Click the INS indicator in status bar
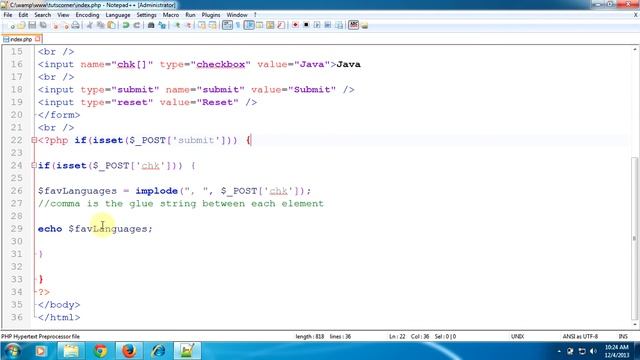Viewport: 640px width, 360px height. [x=623, y=337]
